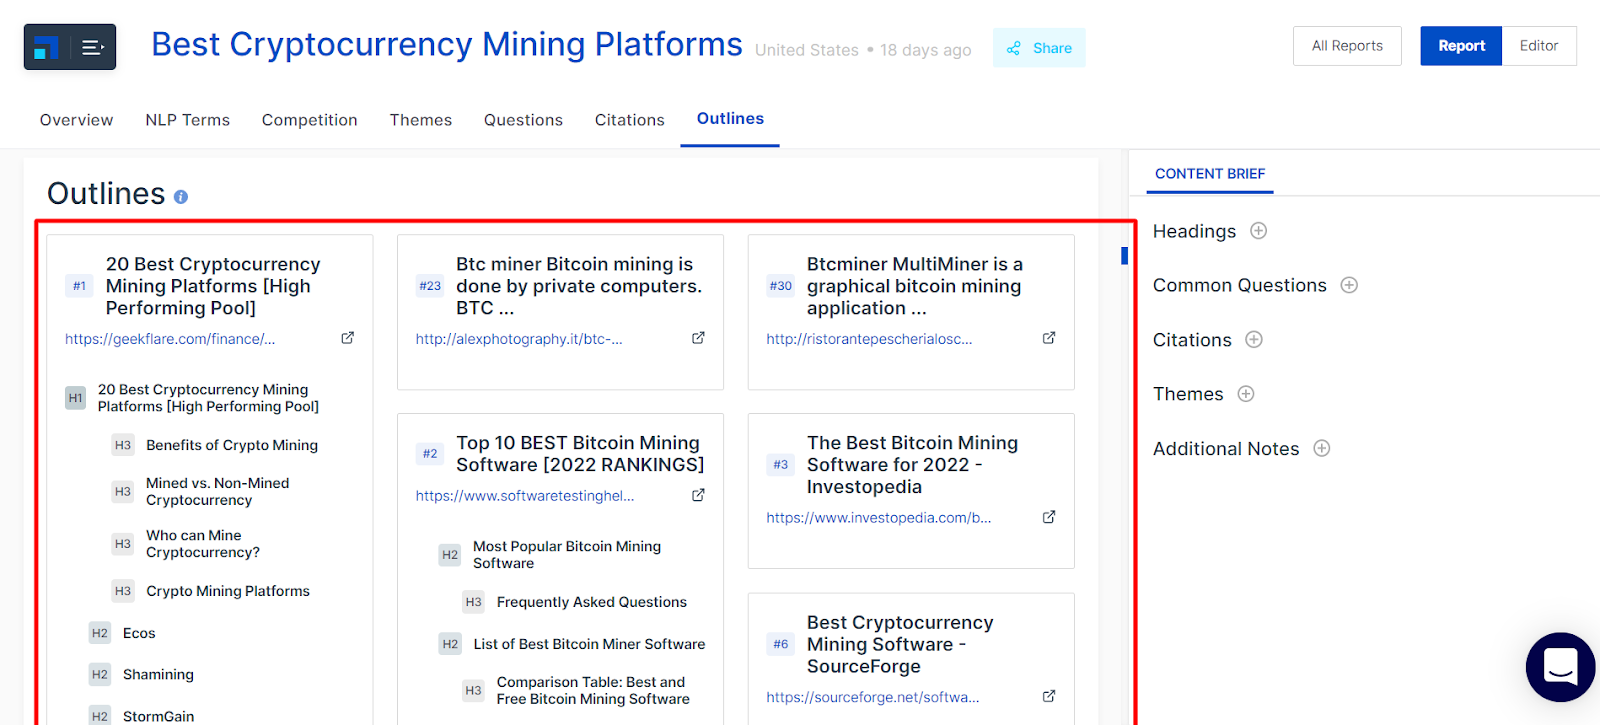Open the sourceforge.net URL
This screenshot has width=1600, height=725.
(873, 697)
